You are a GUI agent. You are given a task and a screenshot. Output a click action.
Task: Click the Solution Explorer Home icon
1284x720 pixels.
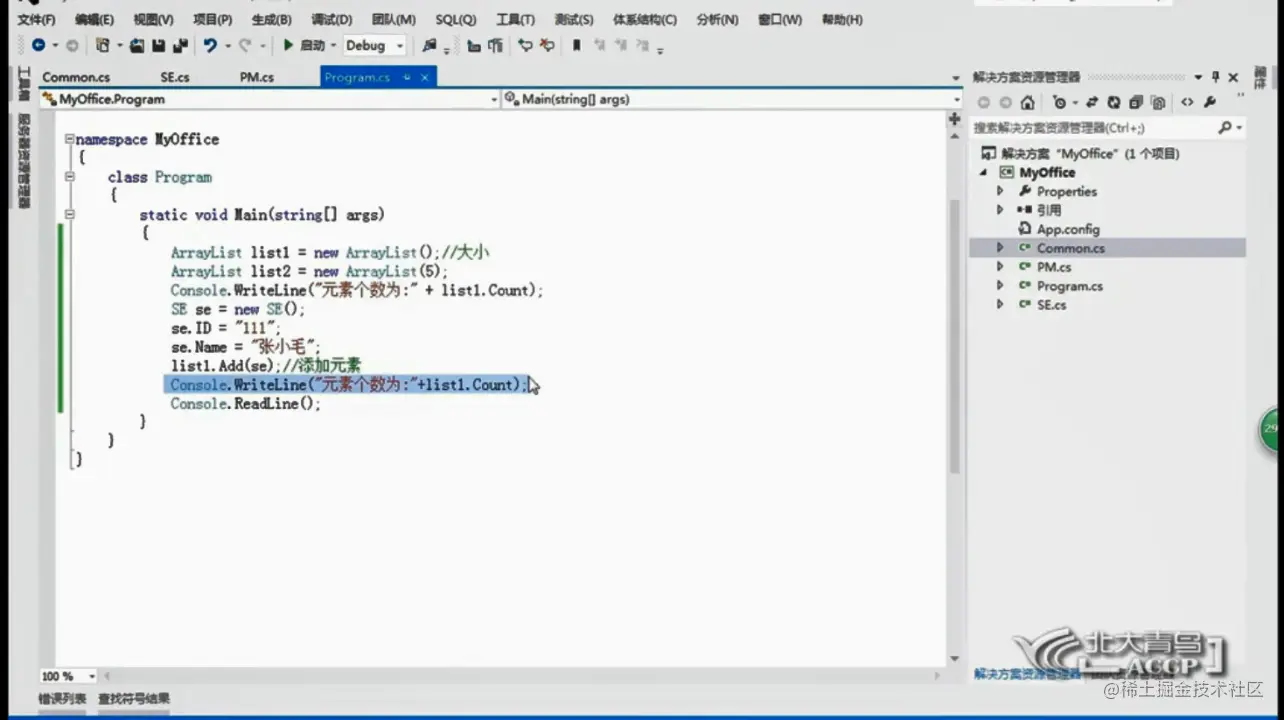coord(1028,102)
